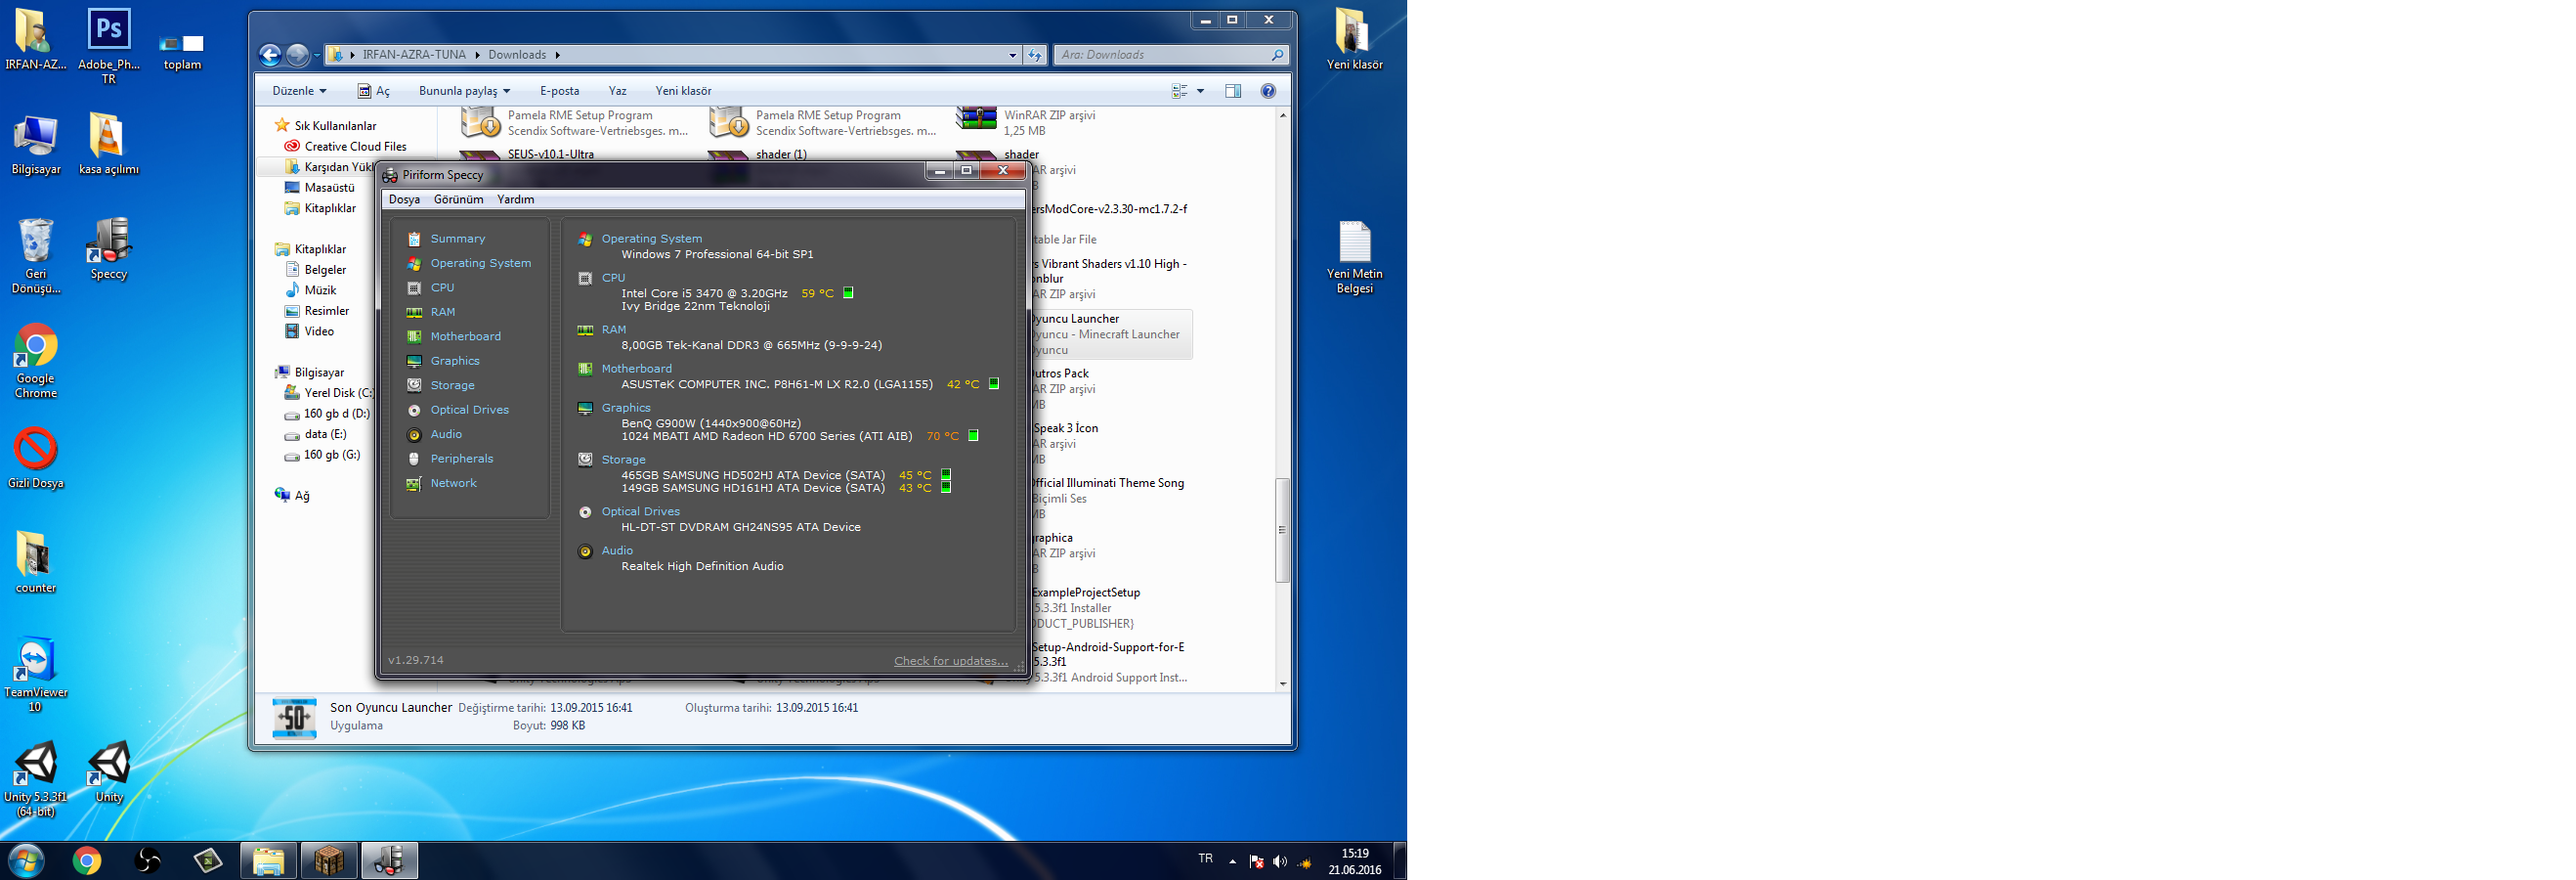Open the Audio speaker icon in Speccy sidebar
This screenshot has height=880, width=2576.
click(x=414, y=434)
